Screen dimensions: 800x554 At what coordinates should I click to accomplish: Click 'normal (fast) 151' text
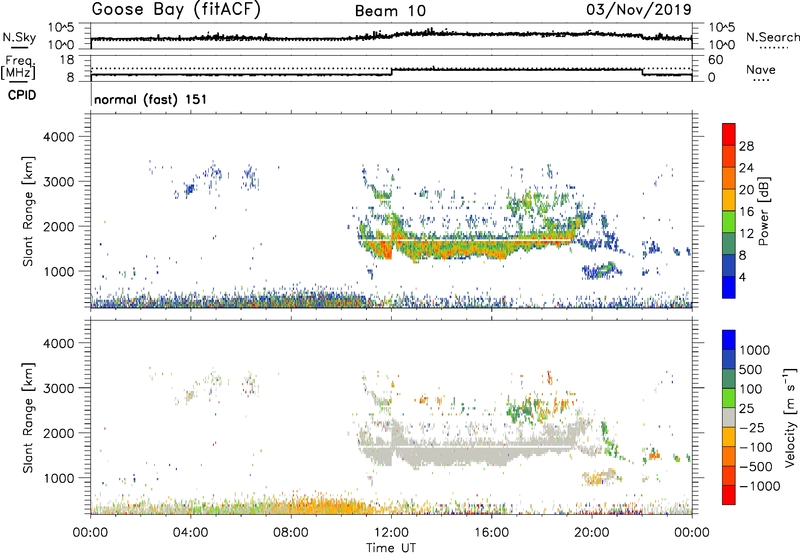[151, 99]
